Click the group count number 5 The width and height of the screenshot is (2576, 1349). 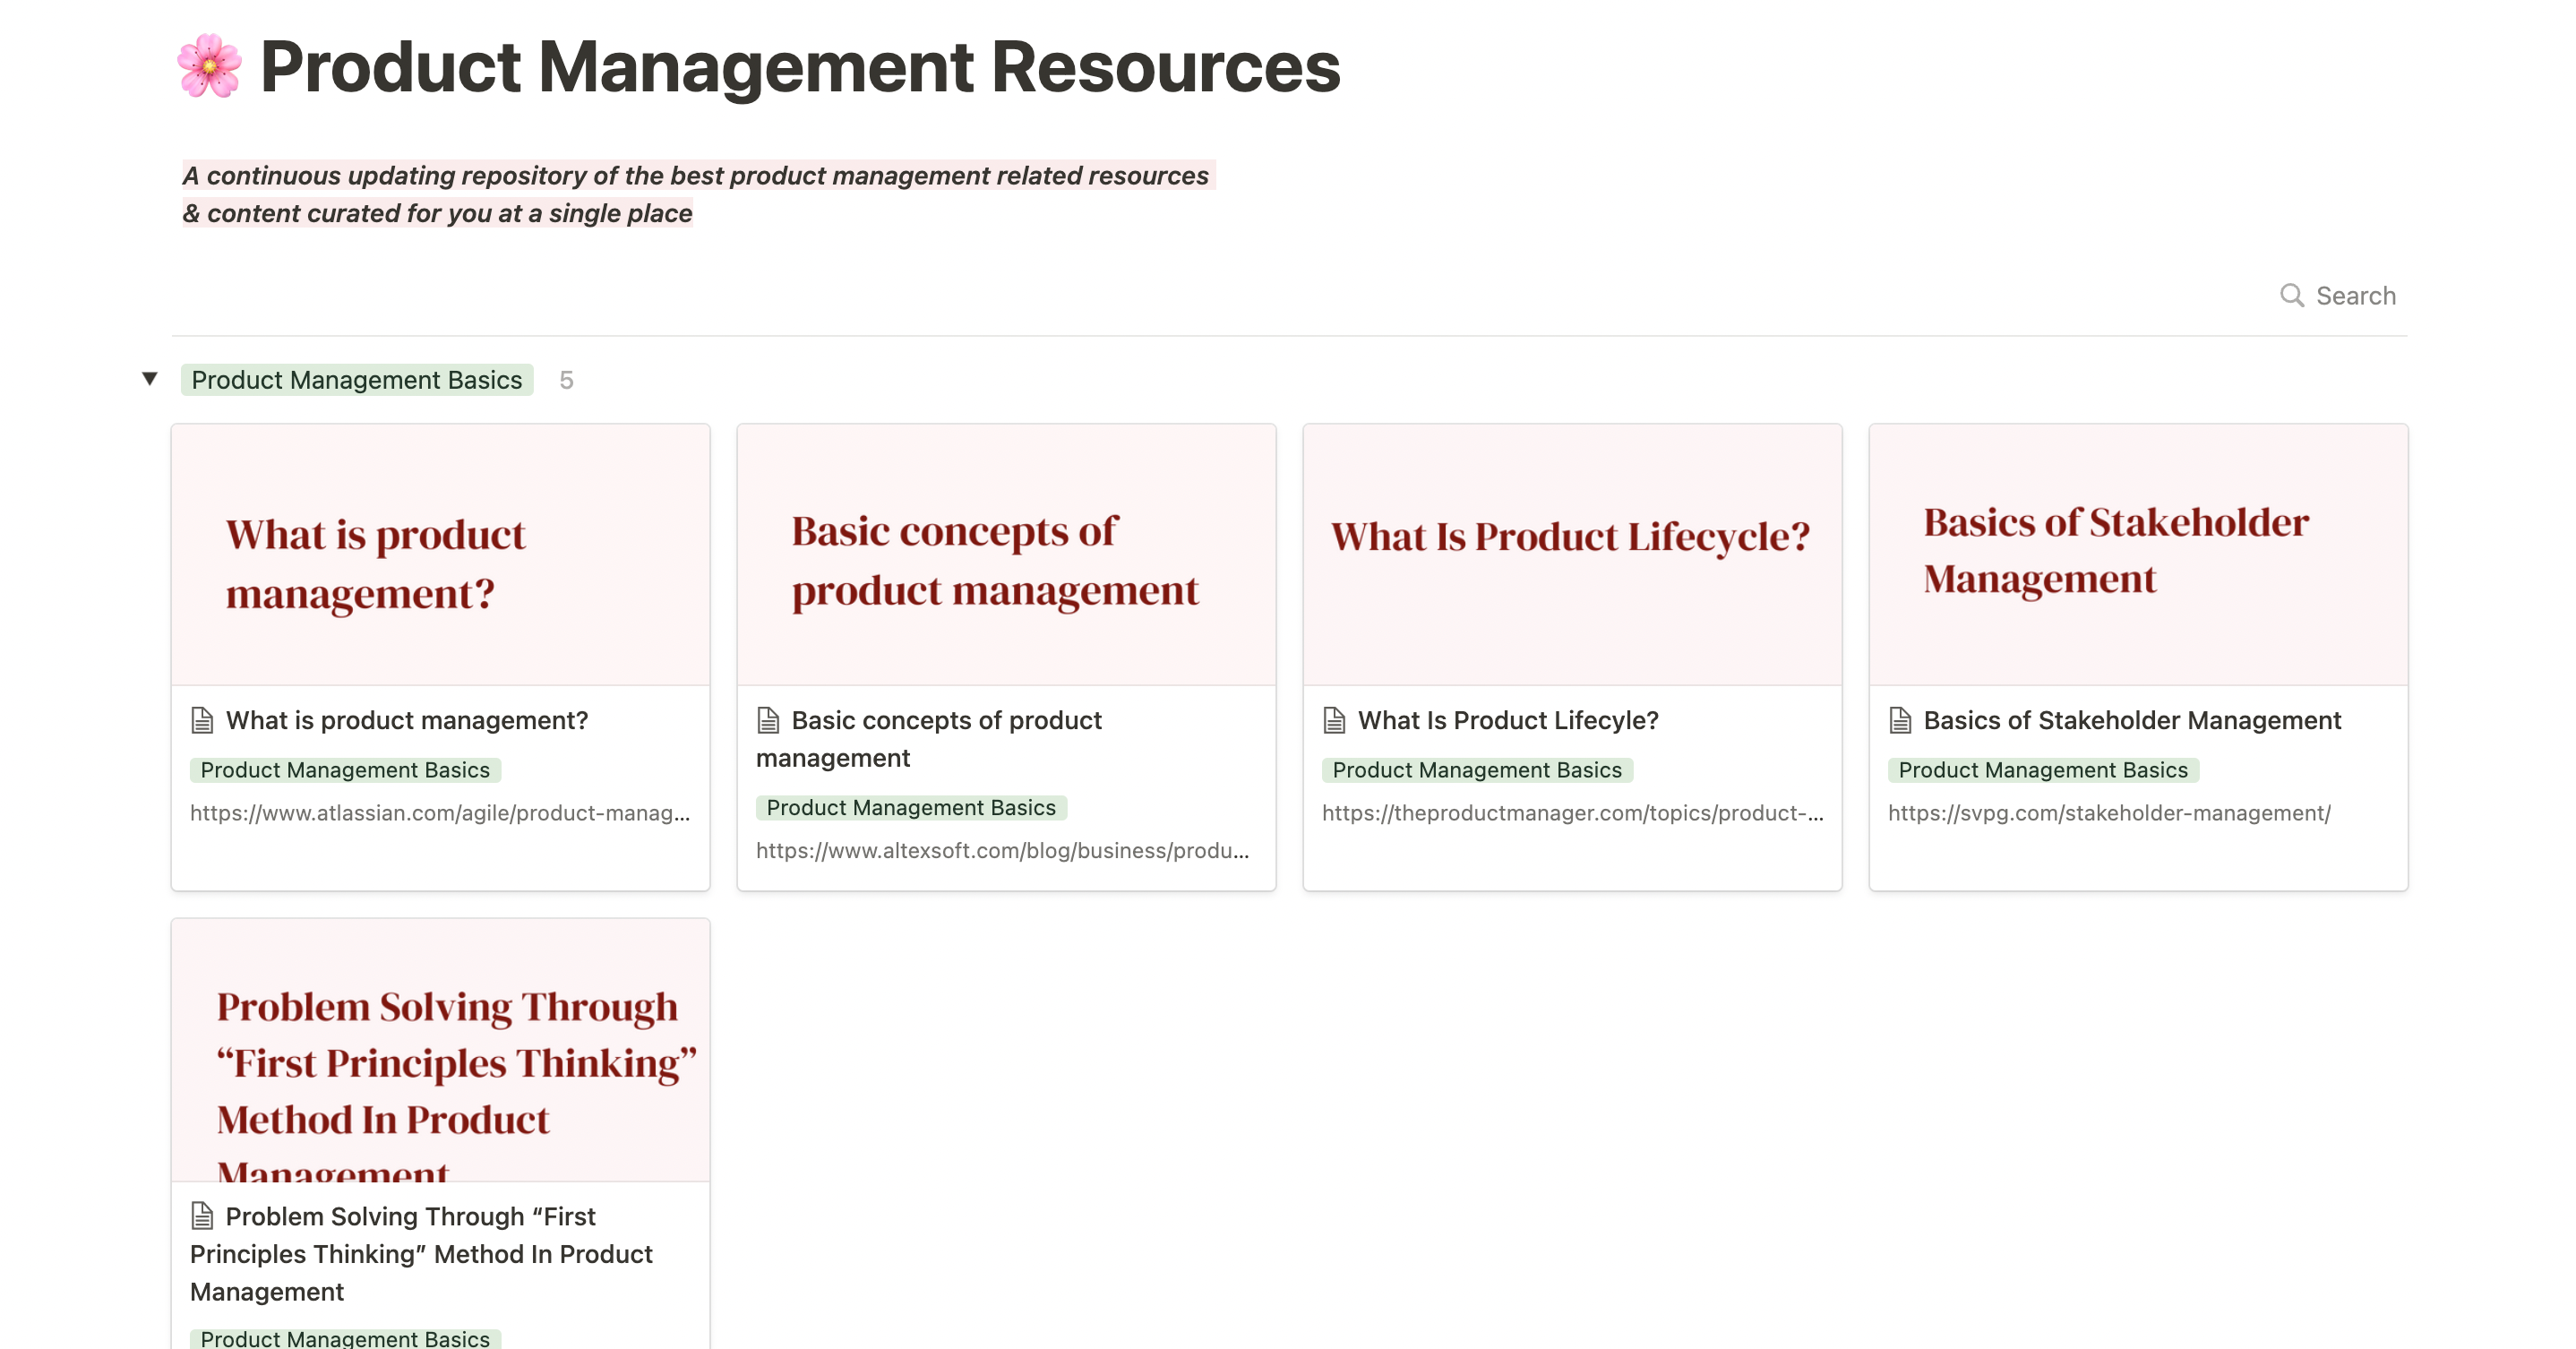[566, 380]
